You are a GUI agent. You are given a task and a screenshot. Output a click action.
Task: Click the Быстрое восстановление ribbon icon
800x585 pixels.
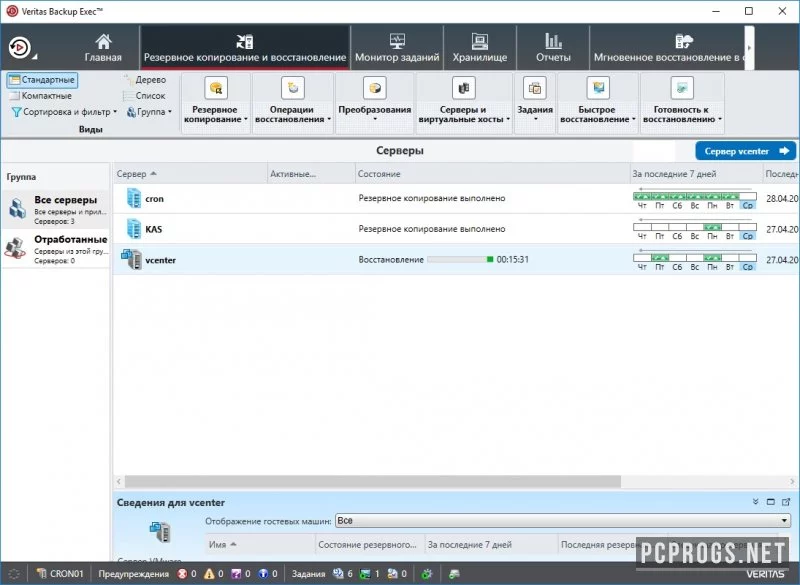click(598, 88)
